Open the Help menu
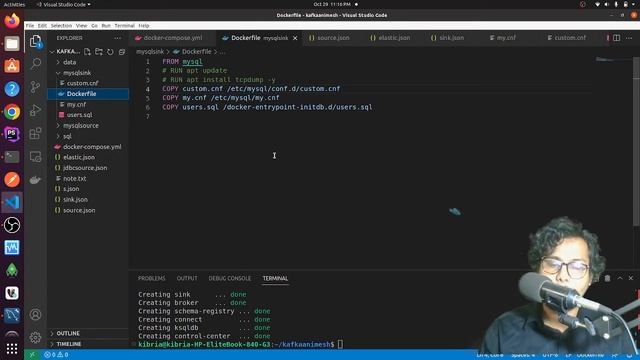Screen dimensions: 640x360 click(144, 25)
